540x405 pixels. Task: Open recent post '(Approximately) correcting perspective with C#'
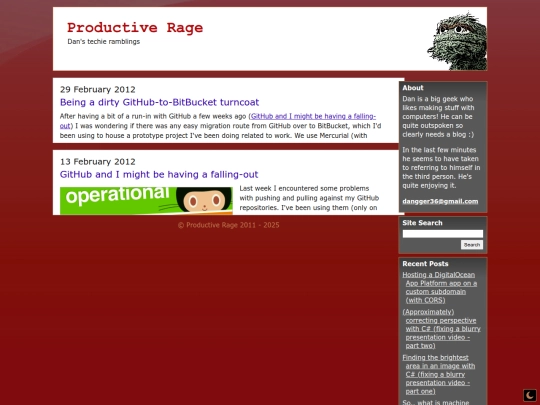tap(442, 329)
